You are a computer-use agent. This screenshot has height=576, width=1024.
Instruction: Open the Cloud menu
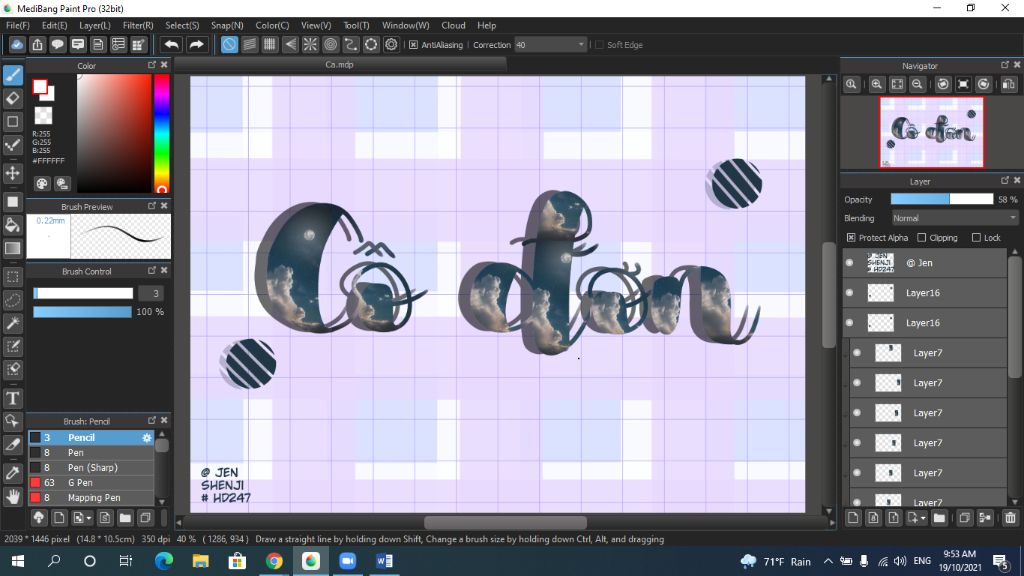tap(453, 25)
